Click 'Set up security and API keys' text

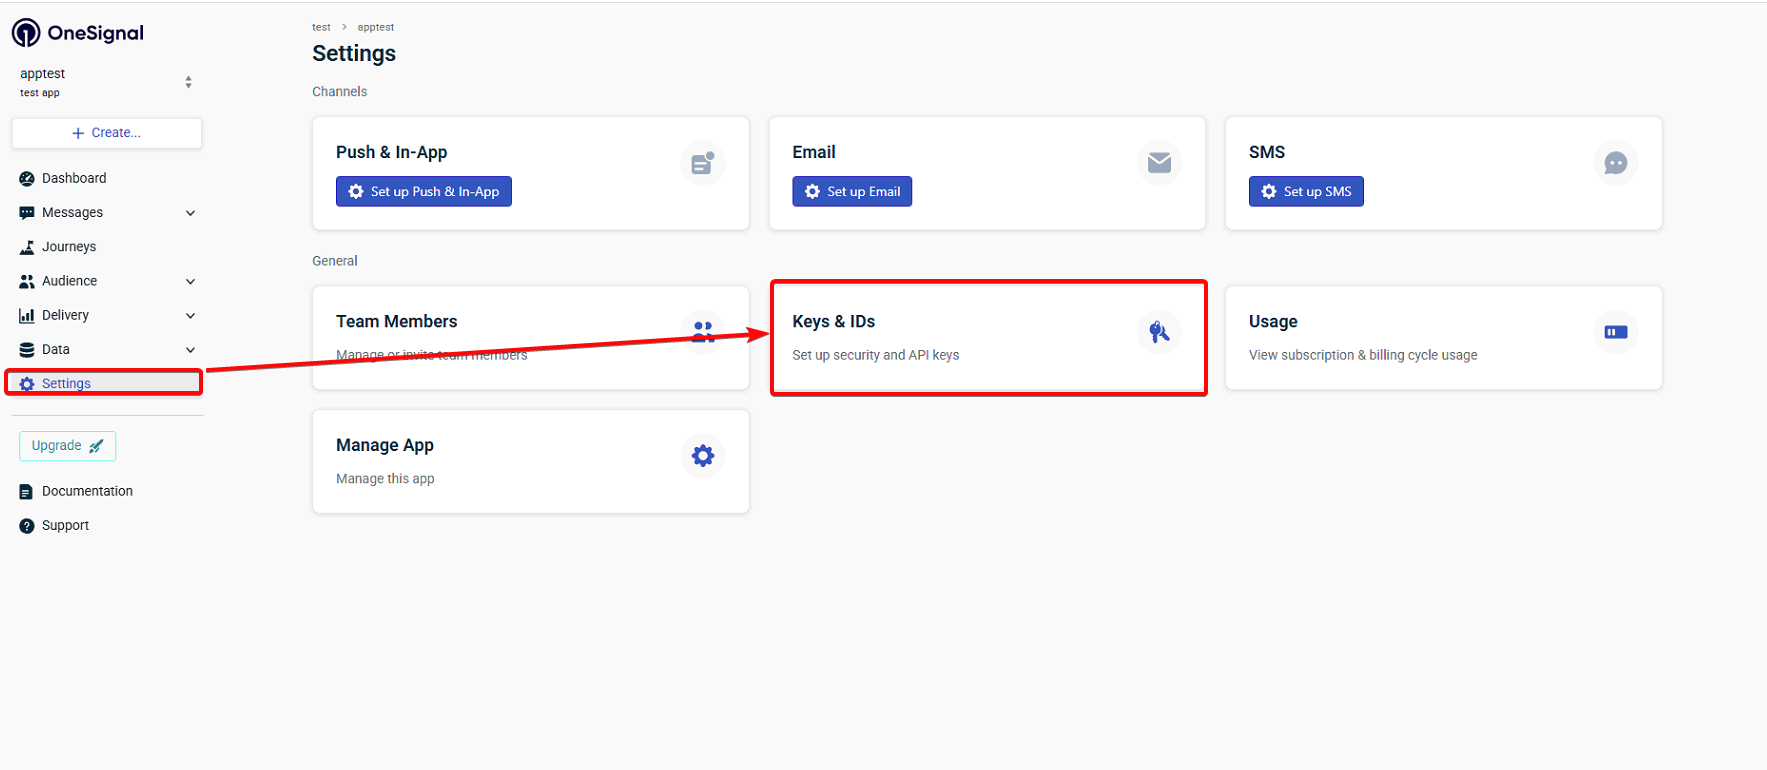[x=876, y=355]
